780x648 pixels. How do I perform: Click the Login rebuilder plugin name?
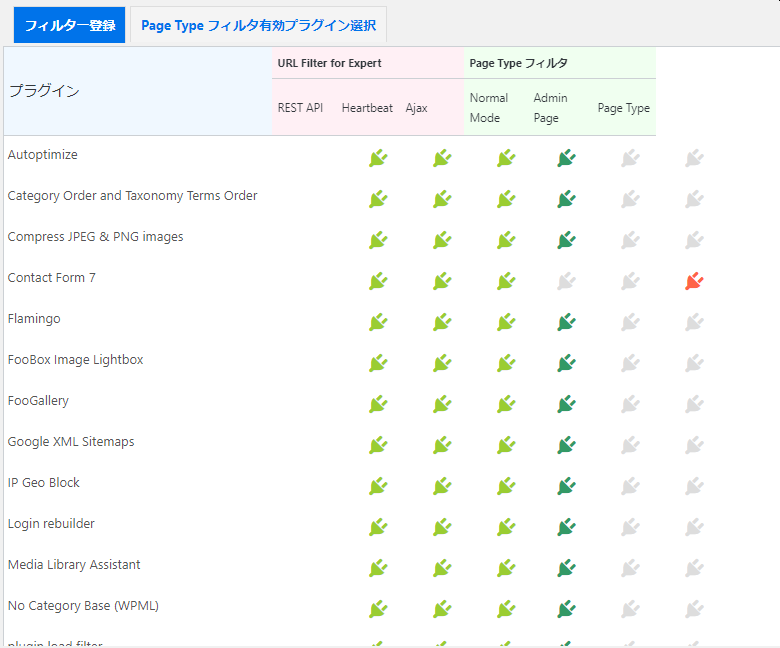click(x=51, y=524)
